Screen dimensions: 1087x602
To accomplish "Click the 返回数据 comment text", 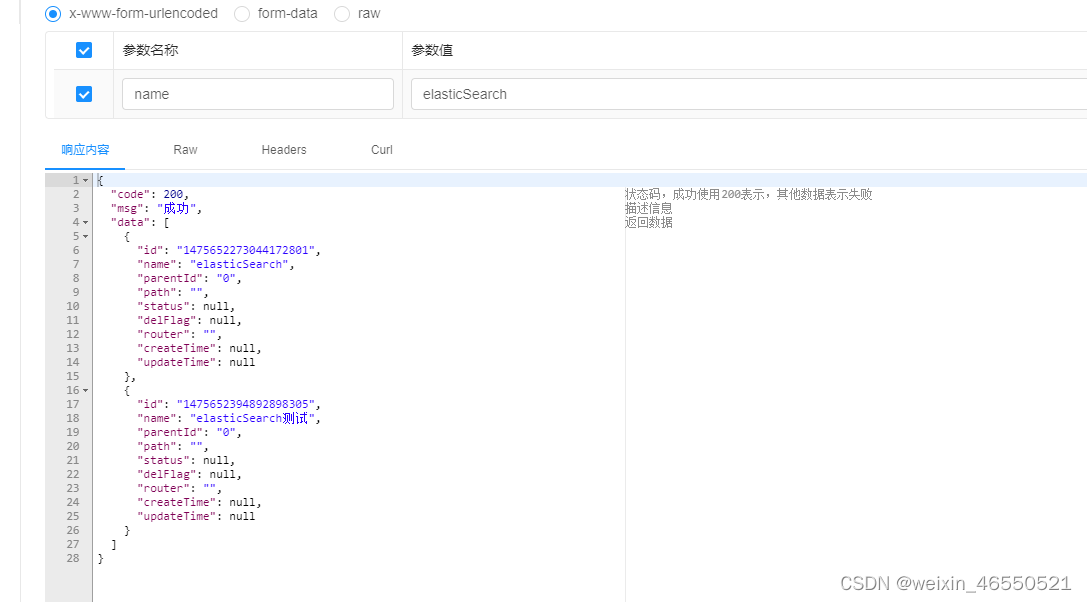I will click(649, 223).
